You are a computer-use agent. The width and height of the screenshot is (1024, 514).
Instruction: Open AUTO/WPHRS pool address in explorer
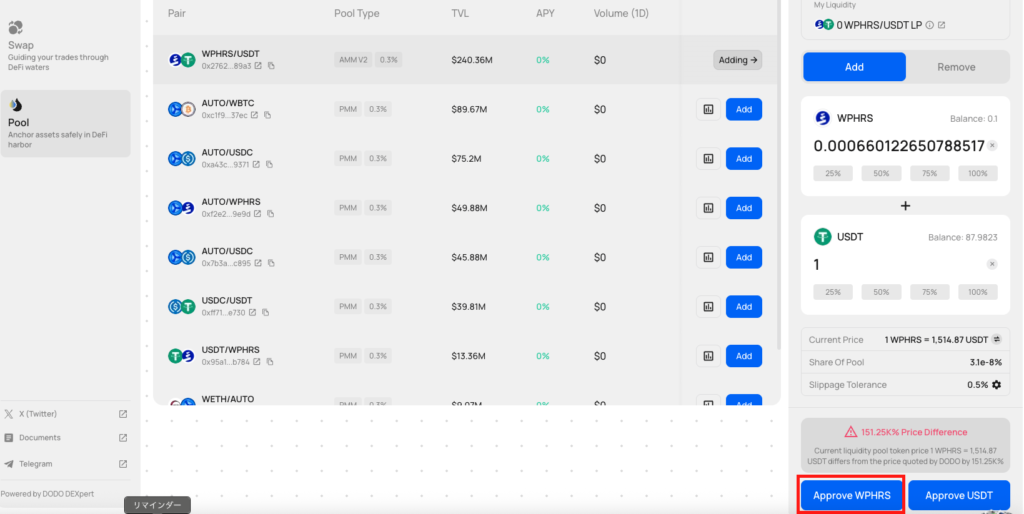(x=258, y=214)
